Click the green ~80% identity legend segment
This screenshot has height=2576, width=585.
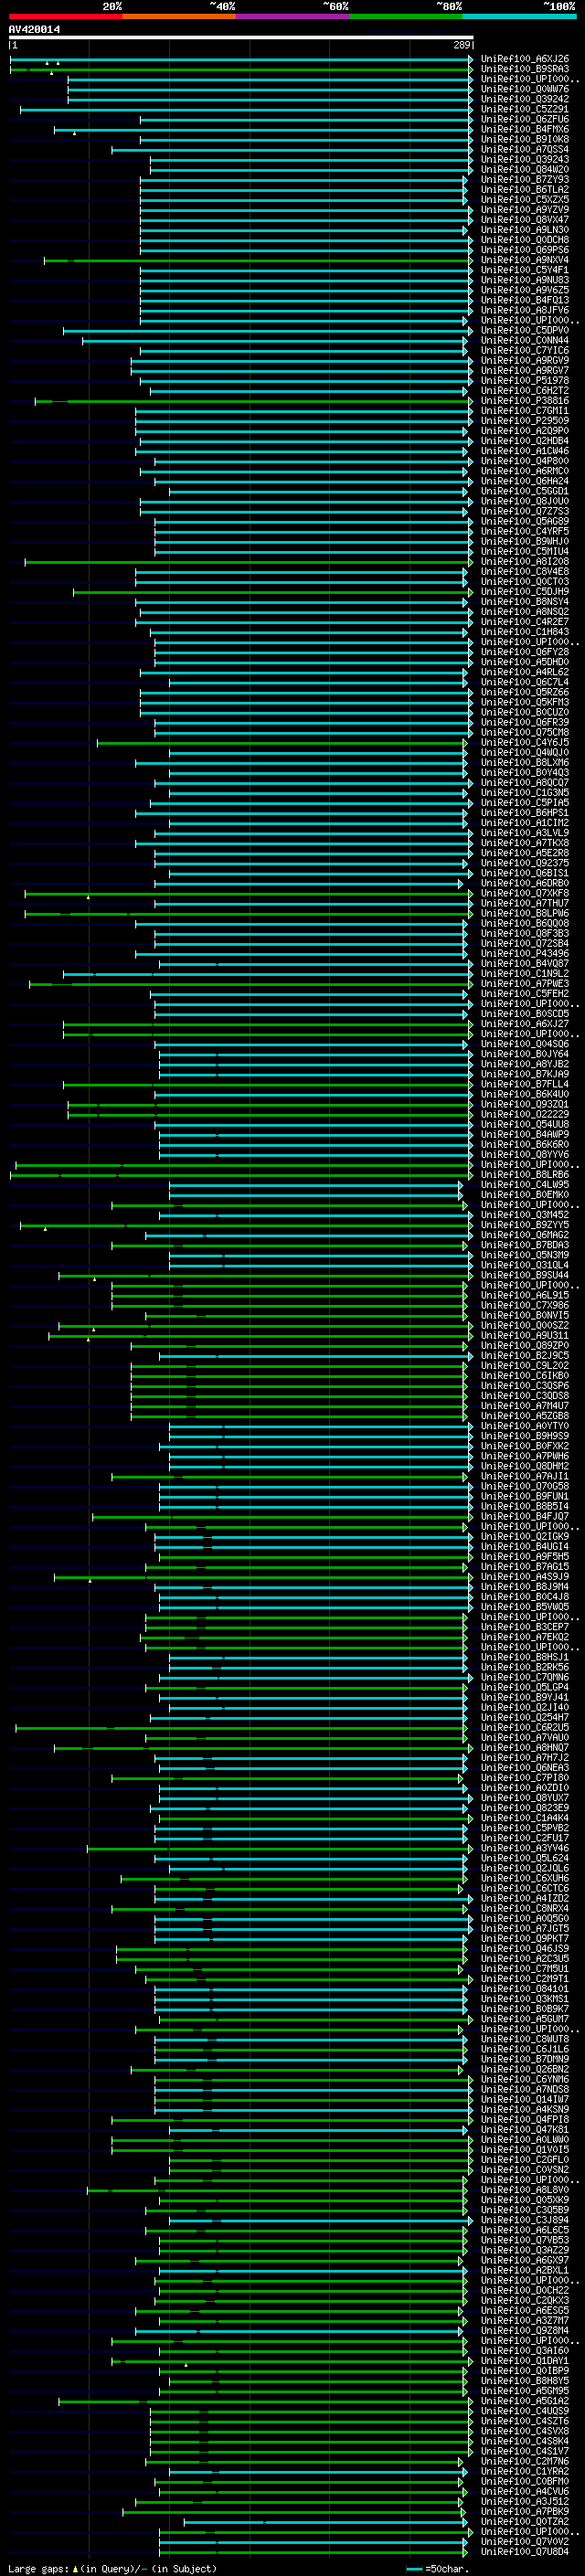[406, 16]
